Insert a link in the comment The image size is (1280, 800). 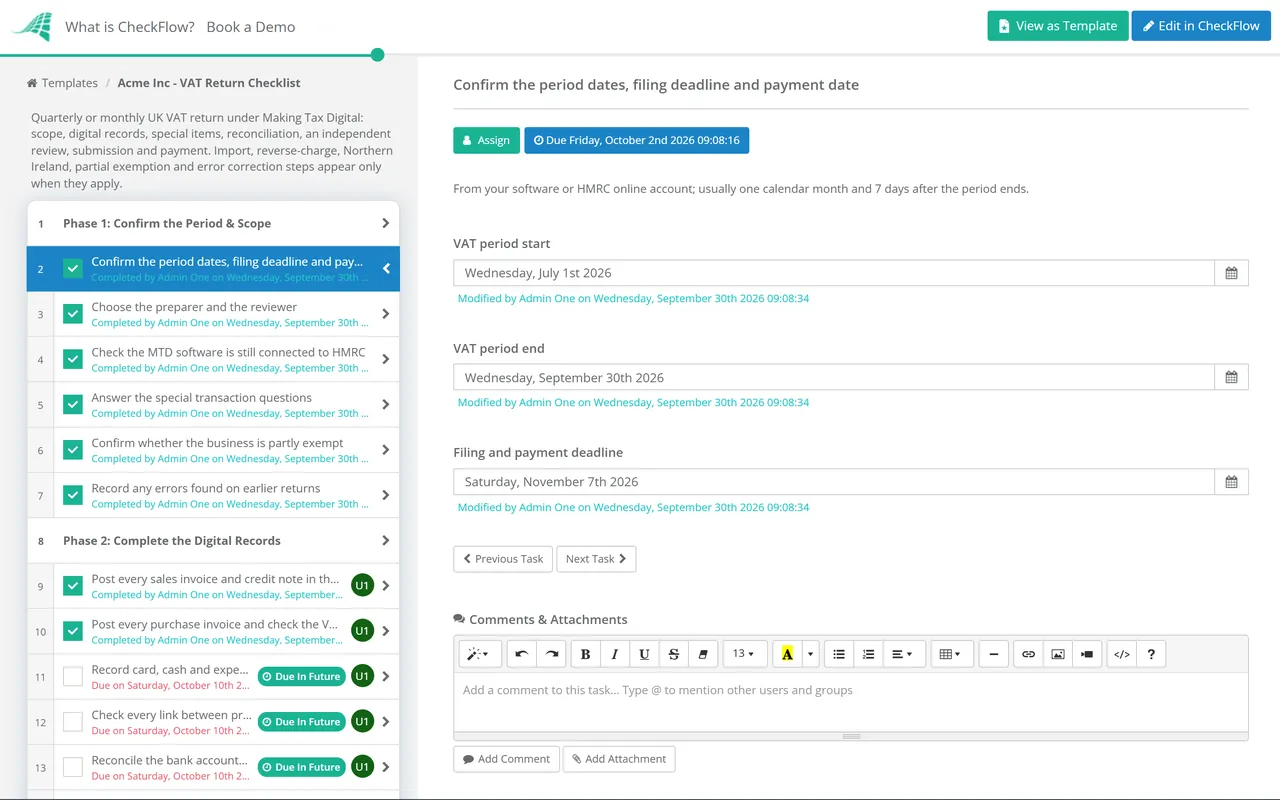pos(1028,654)
